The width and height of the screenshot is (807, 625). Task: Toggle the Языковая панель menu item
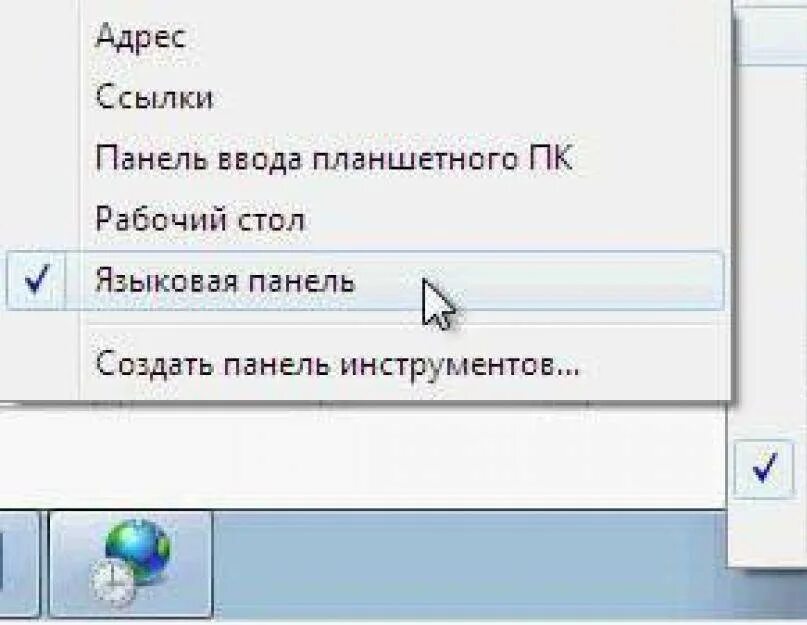(x=365, y=281)
